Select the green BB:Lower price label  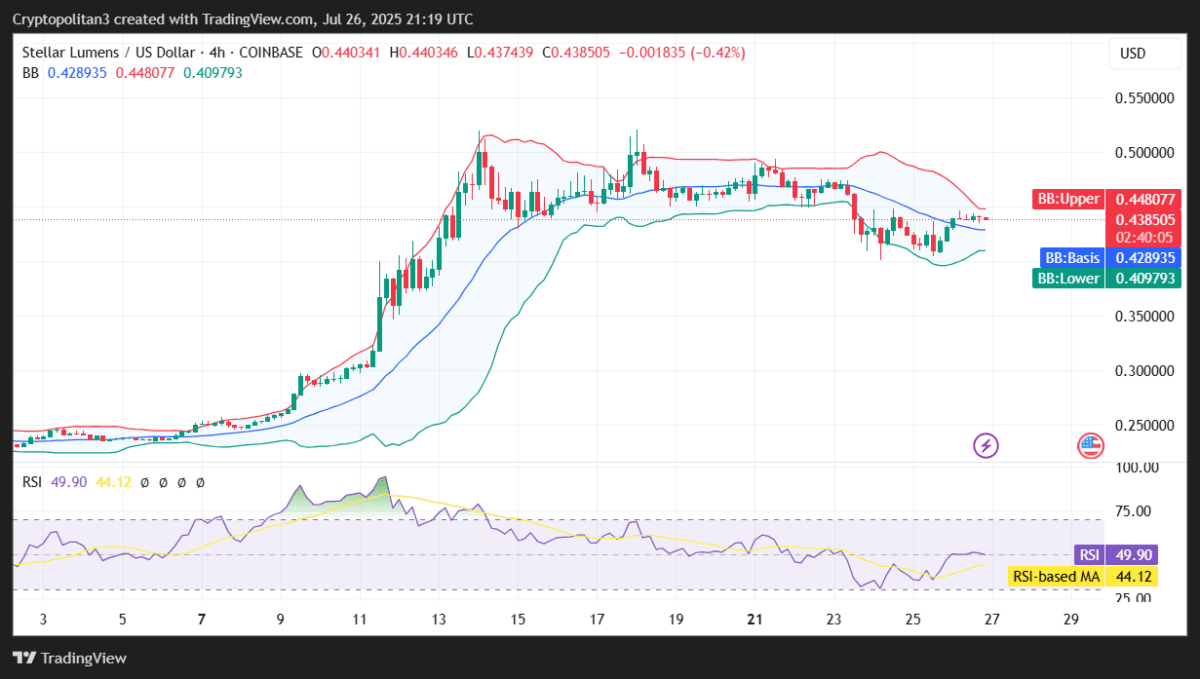(1067, 278)
